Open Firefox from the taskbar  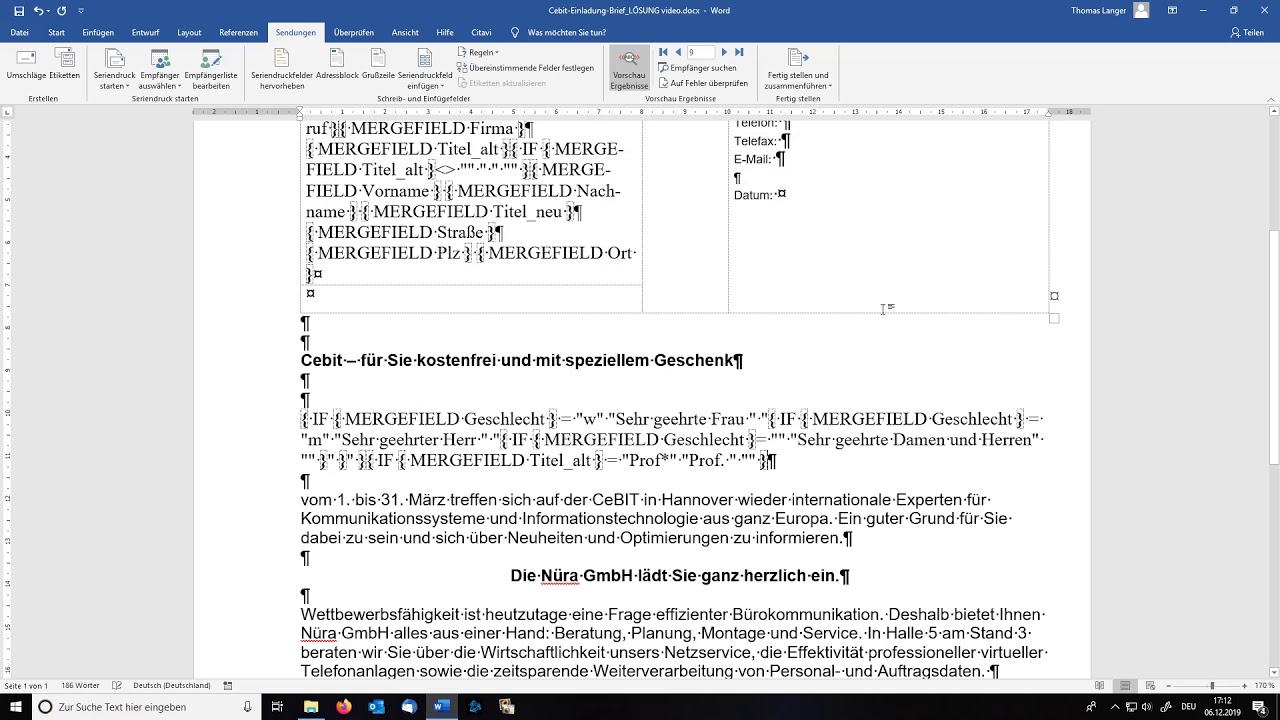344,707
